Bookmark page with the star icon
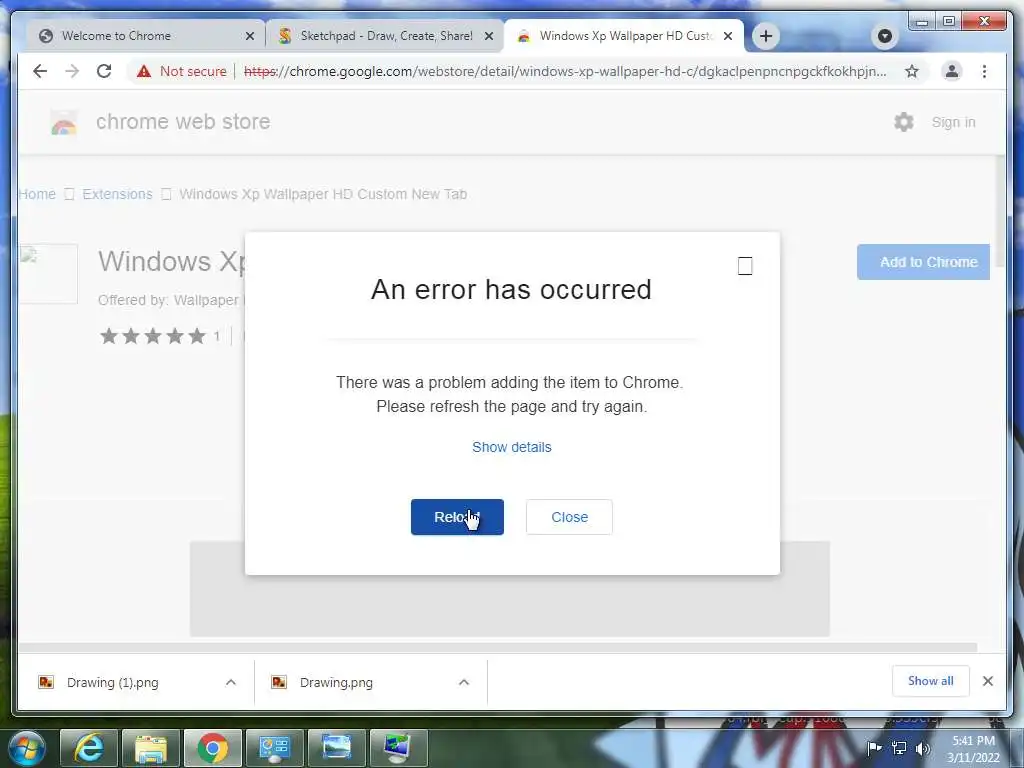 pyautogui.click(x=912, y=71)
